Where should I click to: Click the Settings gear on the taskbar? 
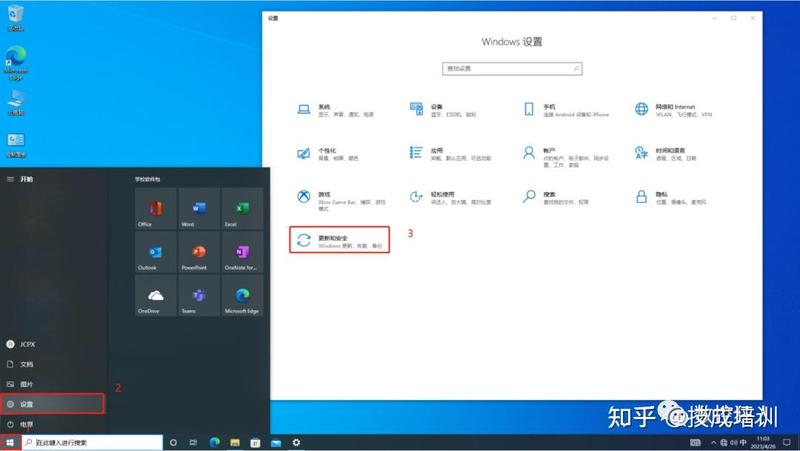coord(296,442)
